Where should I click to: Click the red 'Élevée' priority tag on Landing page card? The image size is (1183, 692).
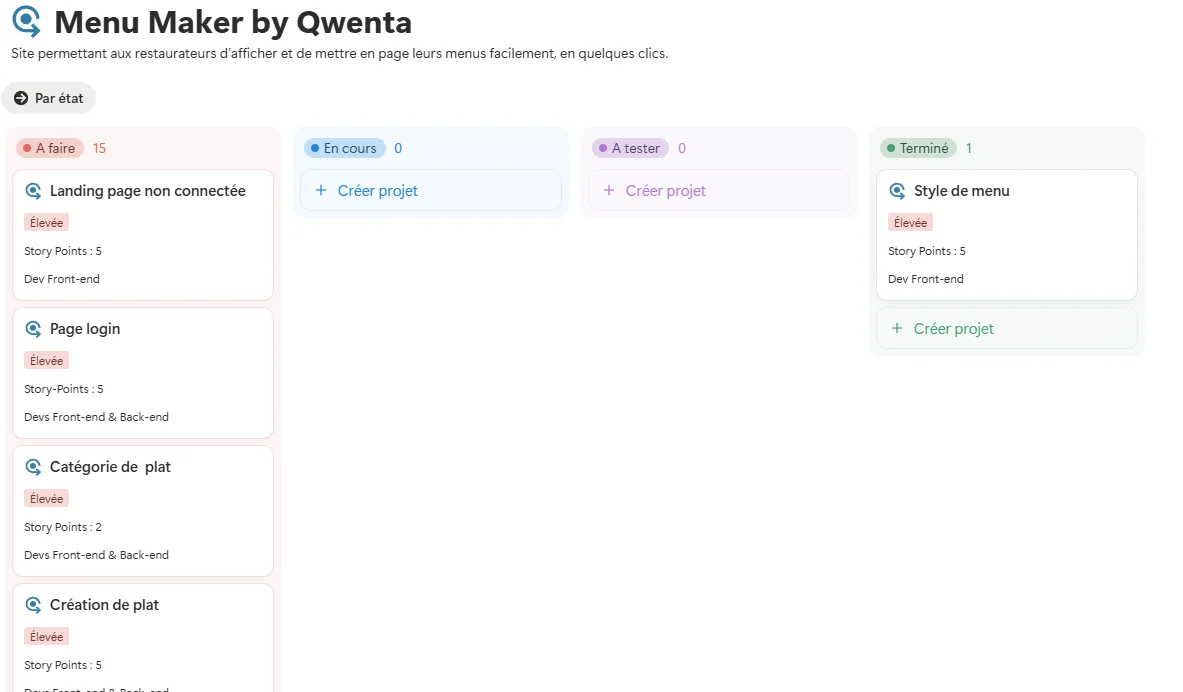pyautogui.click(x=46, y=222)
